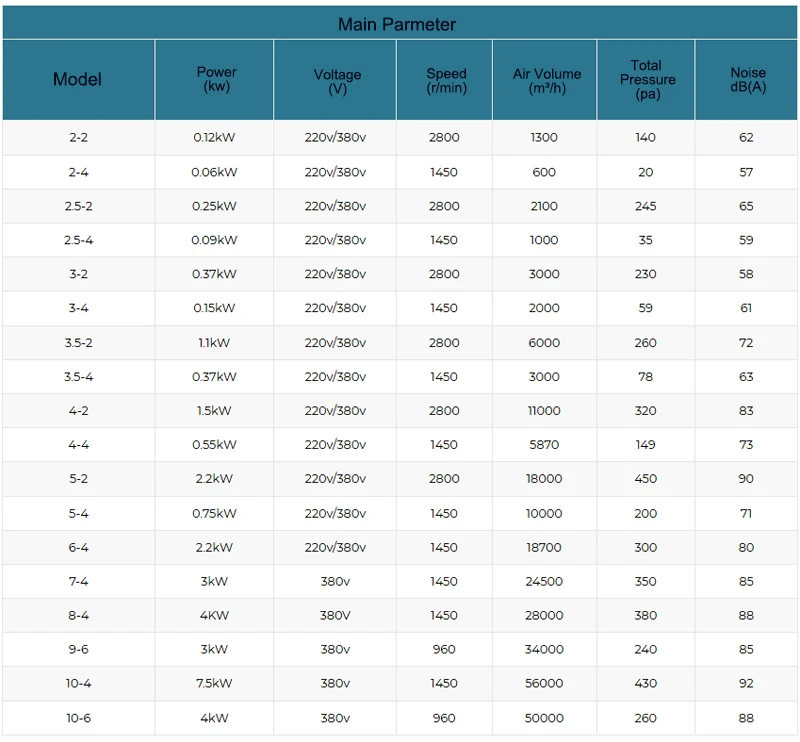The image size is (800, 742).
Task: Select air volume "6000"
Action: (x=544, y=343)
